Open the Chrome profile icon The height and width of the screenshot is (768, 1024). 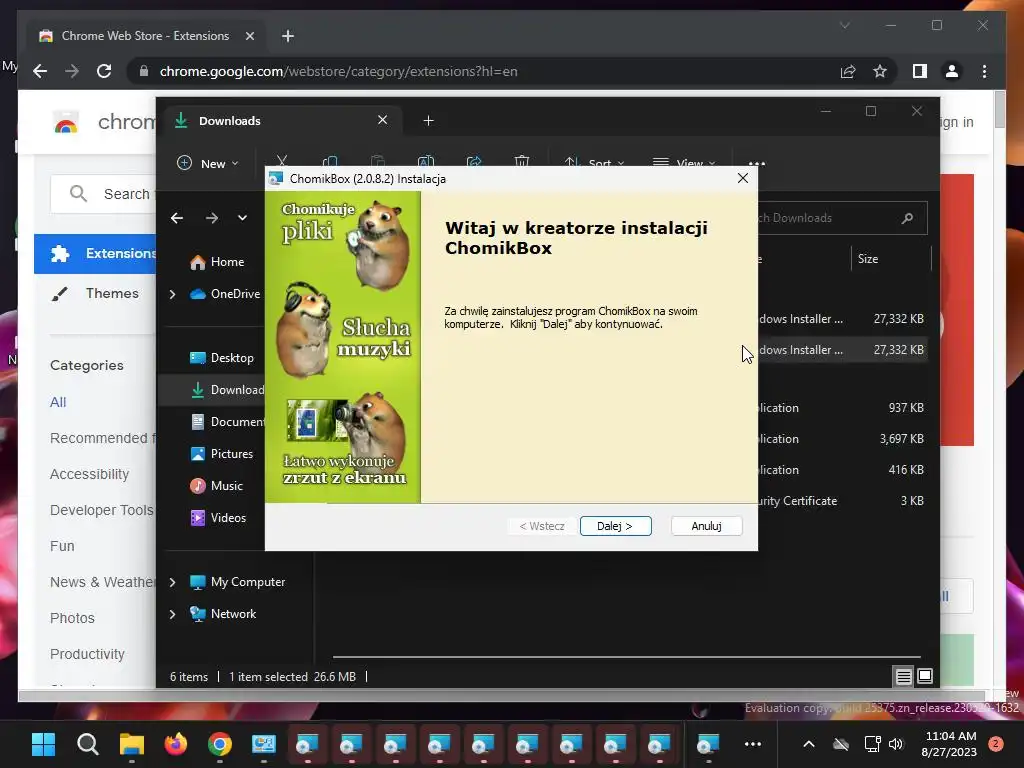click(952, 71)
